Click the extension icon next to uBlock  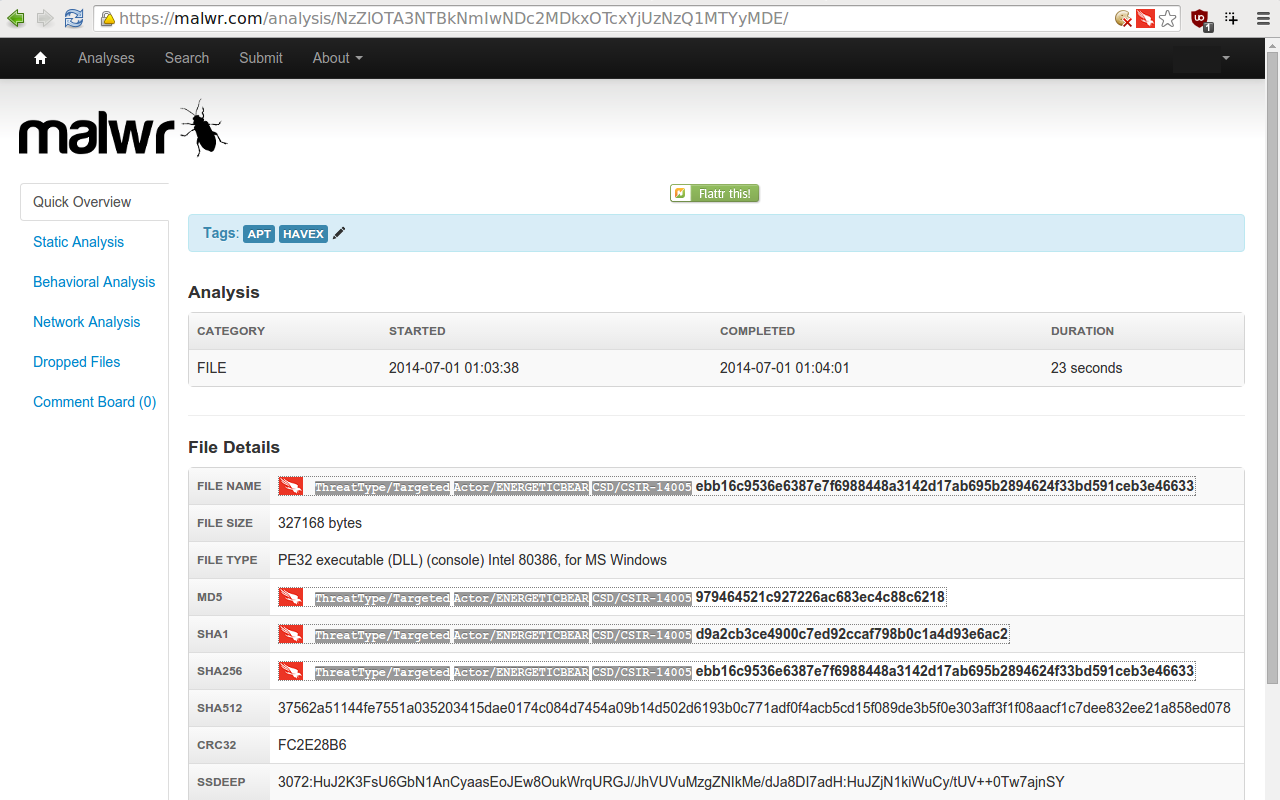tap(1232, 18)
